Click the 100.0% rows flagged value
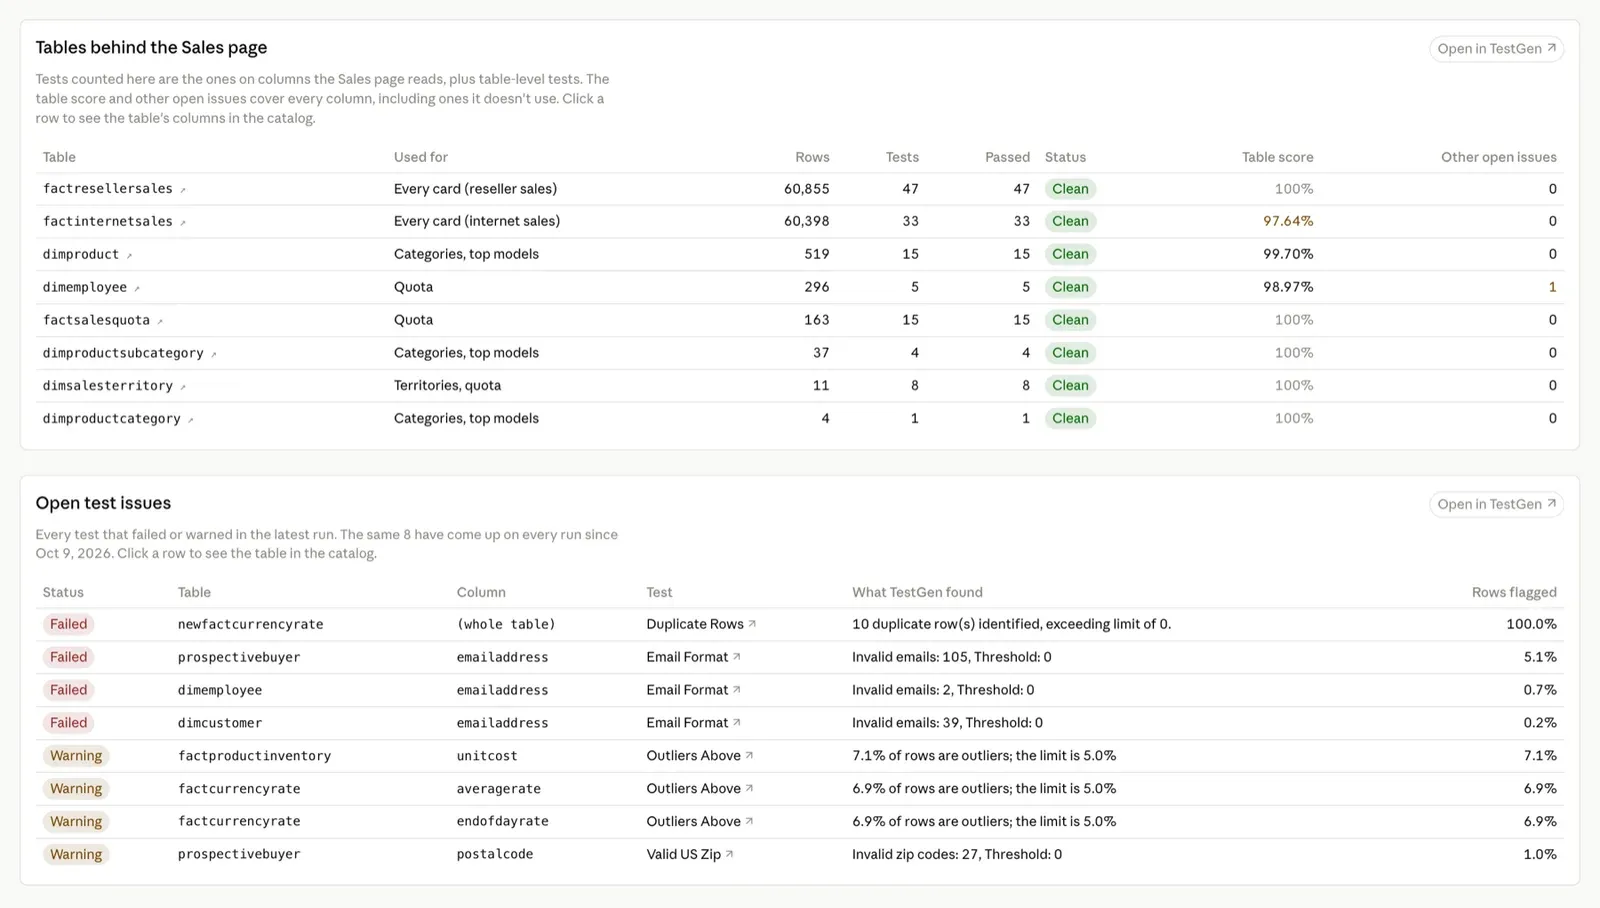Image resolution: width=1600 pixels, height=908 pixels. (x=1531, y=624)
